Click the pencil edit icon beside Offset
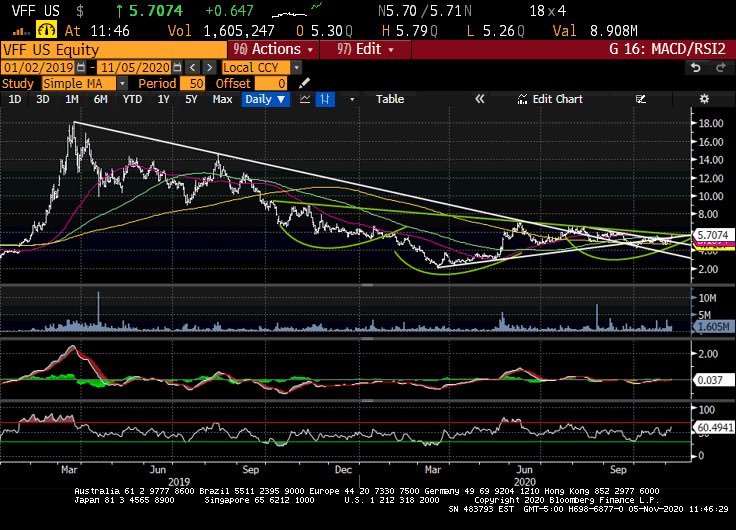 click(x=304, y=83)
